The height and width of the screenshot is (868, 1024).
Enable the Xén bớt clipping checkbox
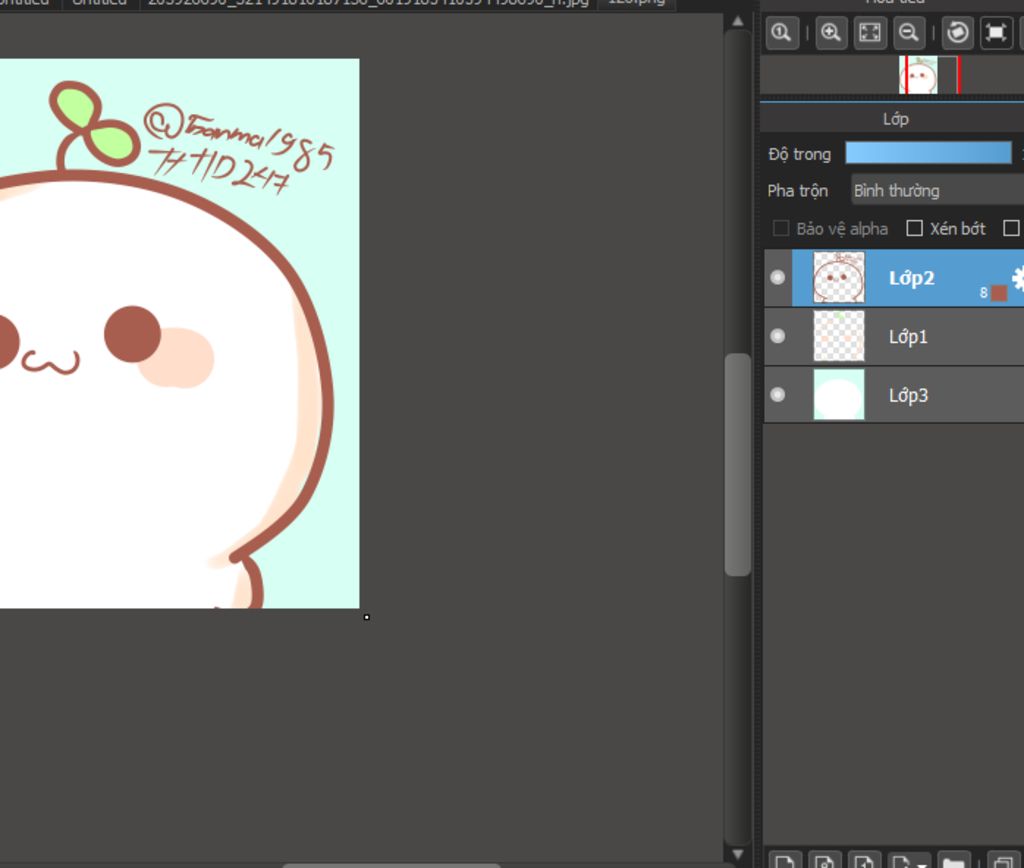pos(914,229)
